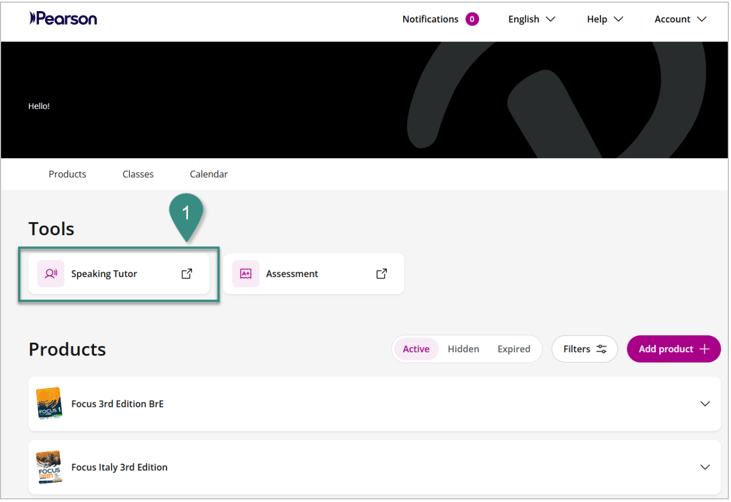Expand Focus 3rd Edition BrE chevron
The height and width of the screenshot is (502, 731).
click(x=705, y=404)
